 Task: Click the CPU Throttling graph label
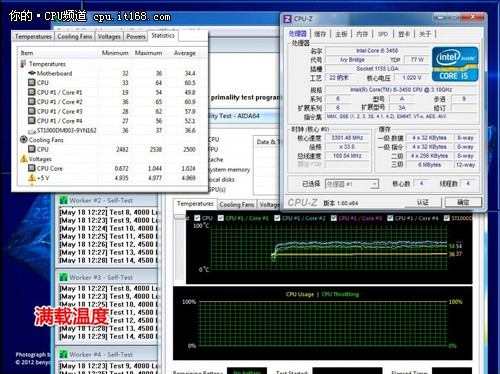pos(340,294)
